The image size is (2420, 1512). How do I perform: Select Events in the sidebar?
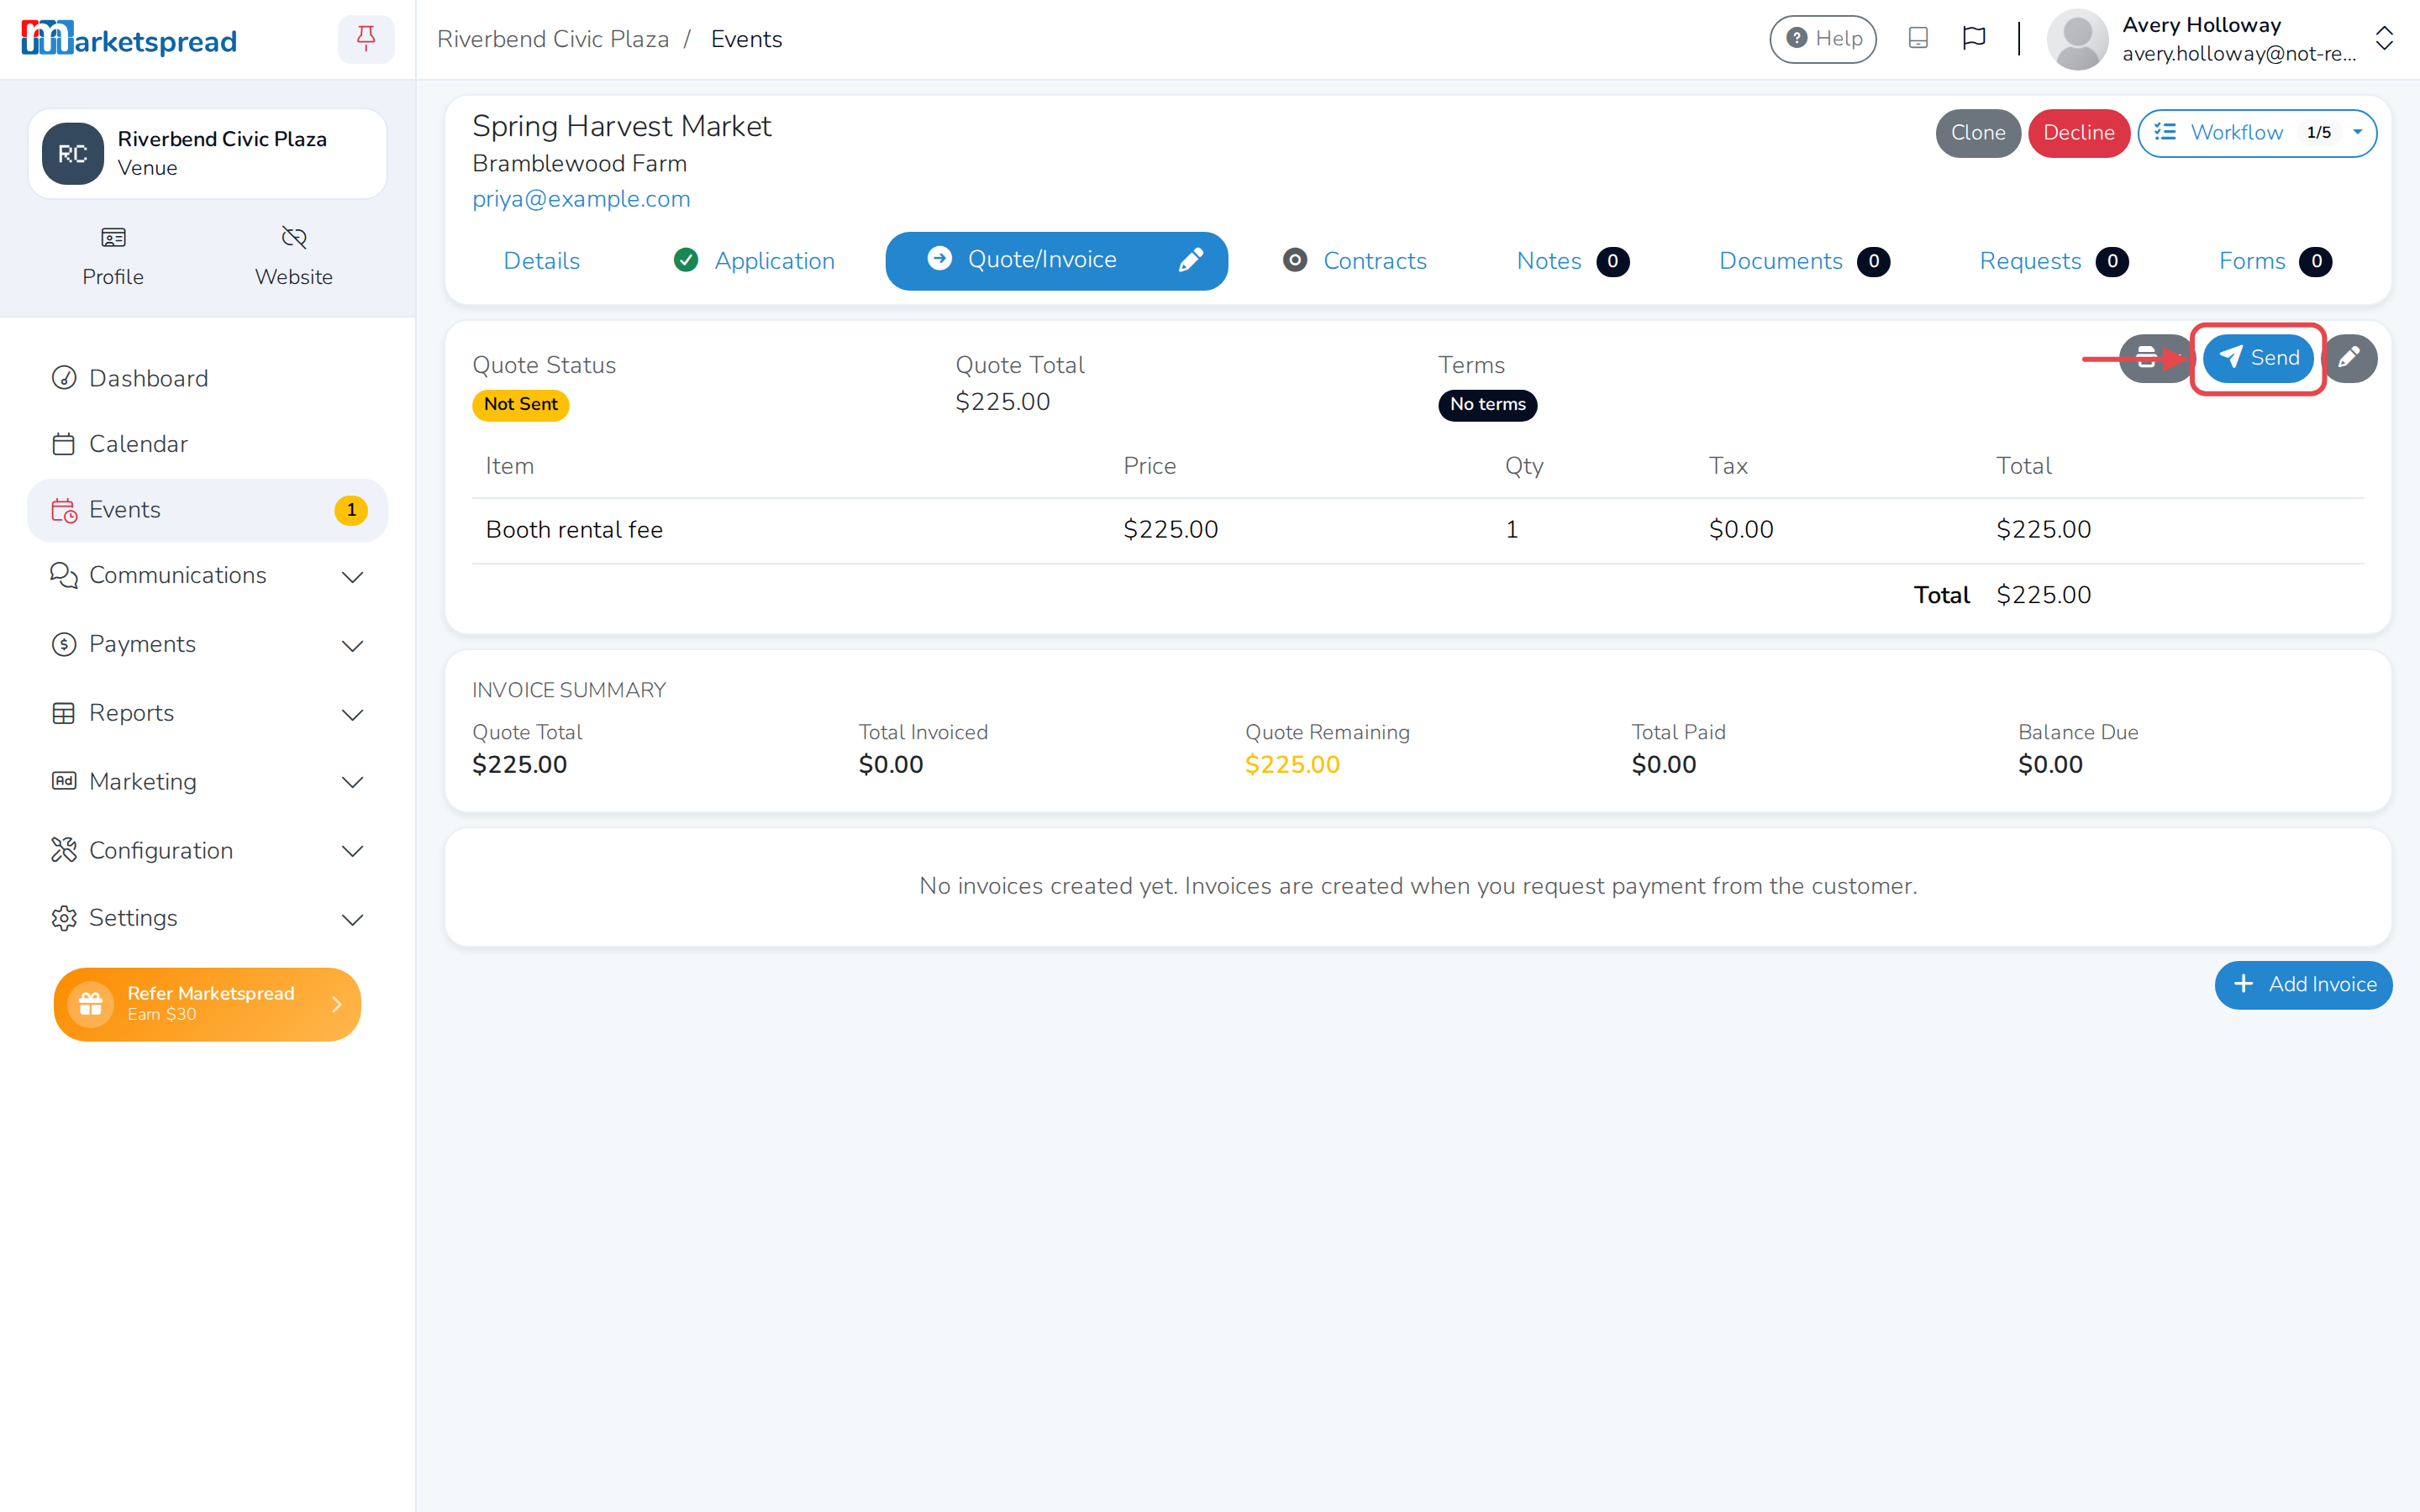click(x=207, y=510)
